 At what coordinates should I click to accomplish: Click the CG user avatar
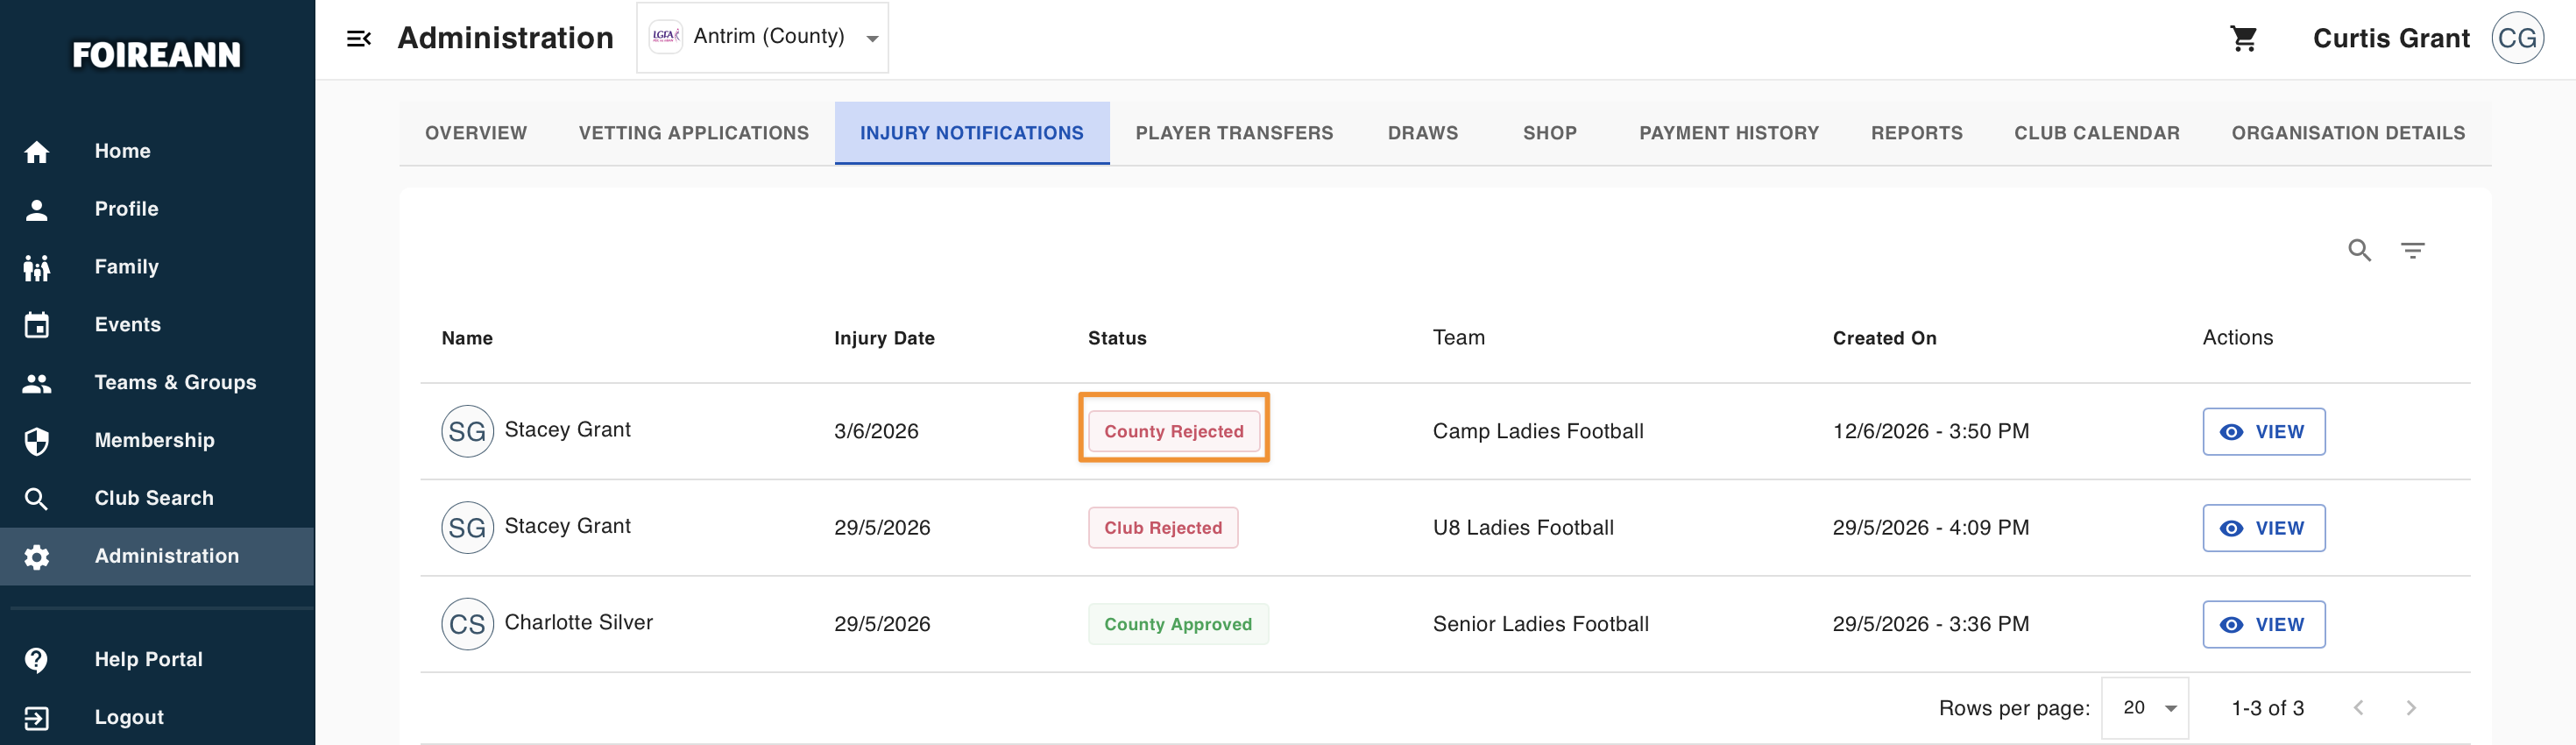pyautogui.click(x=2516, y=38)
